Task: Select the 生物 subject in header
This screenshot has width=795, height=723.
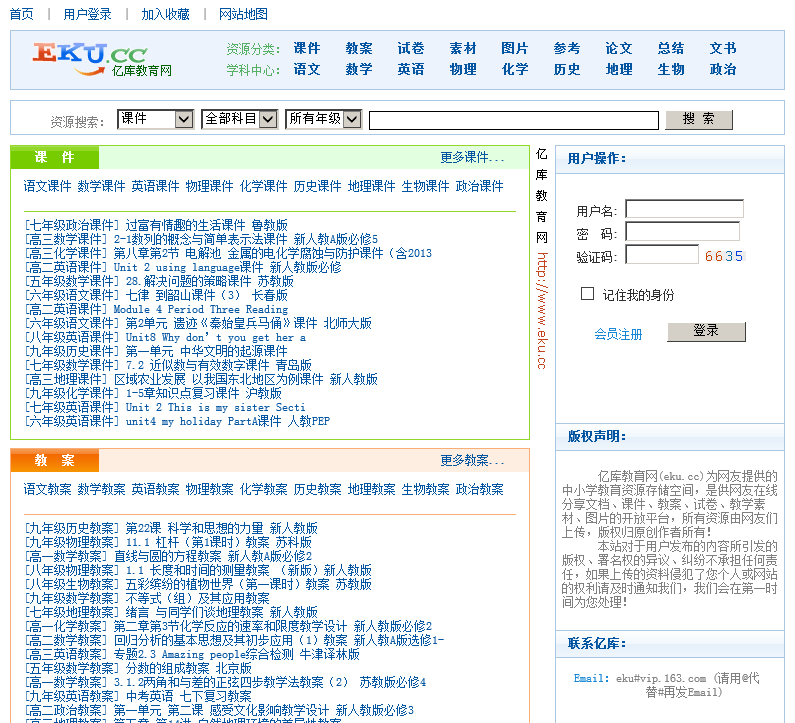Action: click(x=671, y=69)
